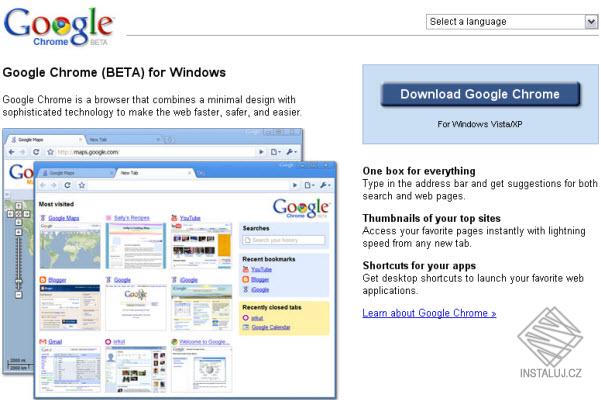Screen dimensions: 601x400
Task: Click the Search your history field
Action: point(284,240)
